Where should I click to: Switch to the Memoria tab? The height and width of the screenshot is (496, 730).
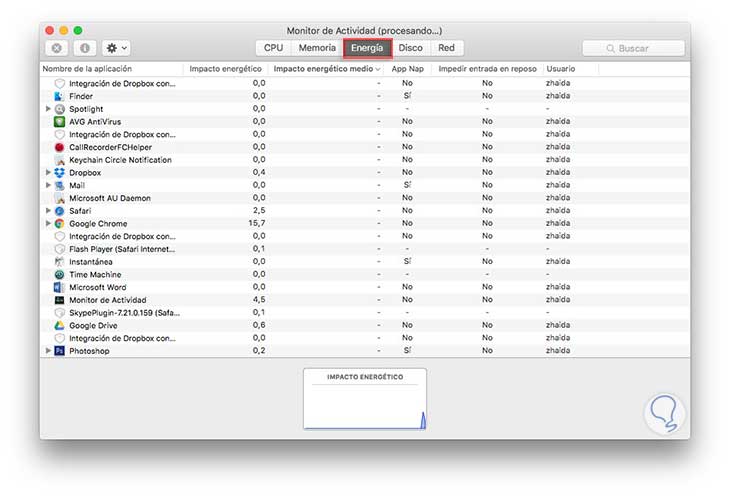pyautogui.click(x=317, y=48)
